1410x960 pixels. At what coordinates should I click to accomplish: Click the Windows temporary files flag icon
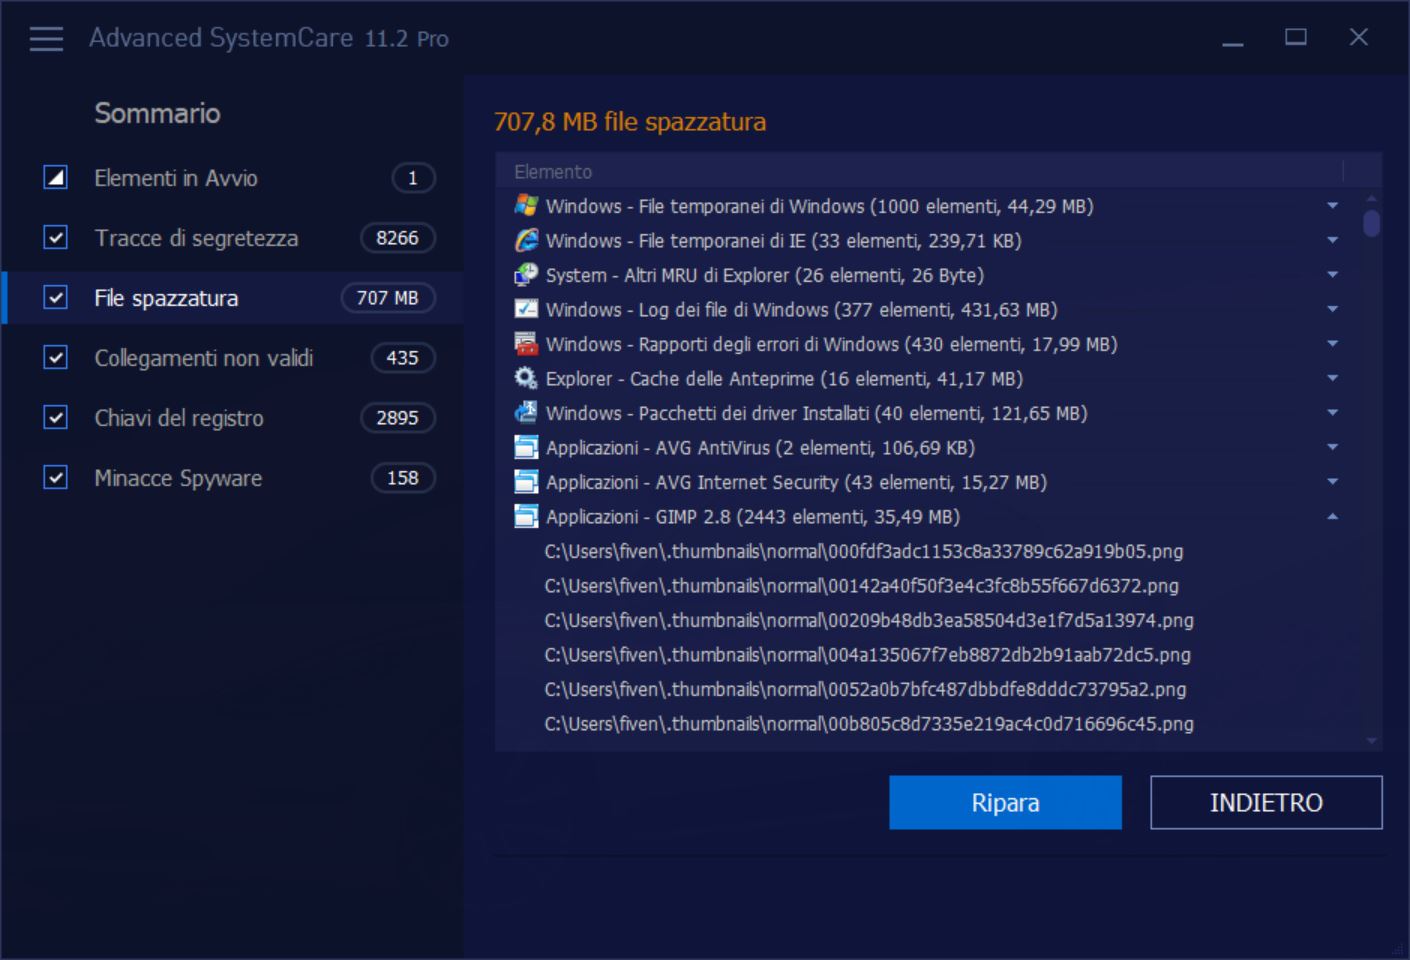click(526, 206)
